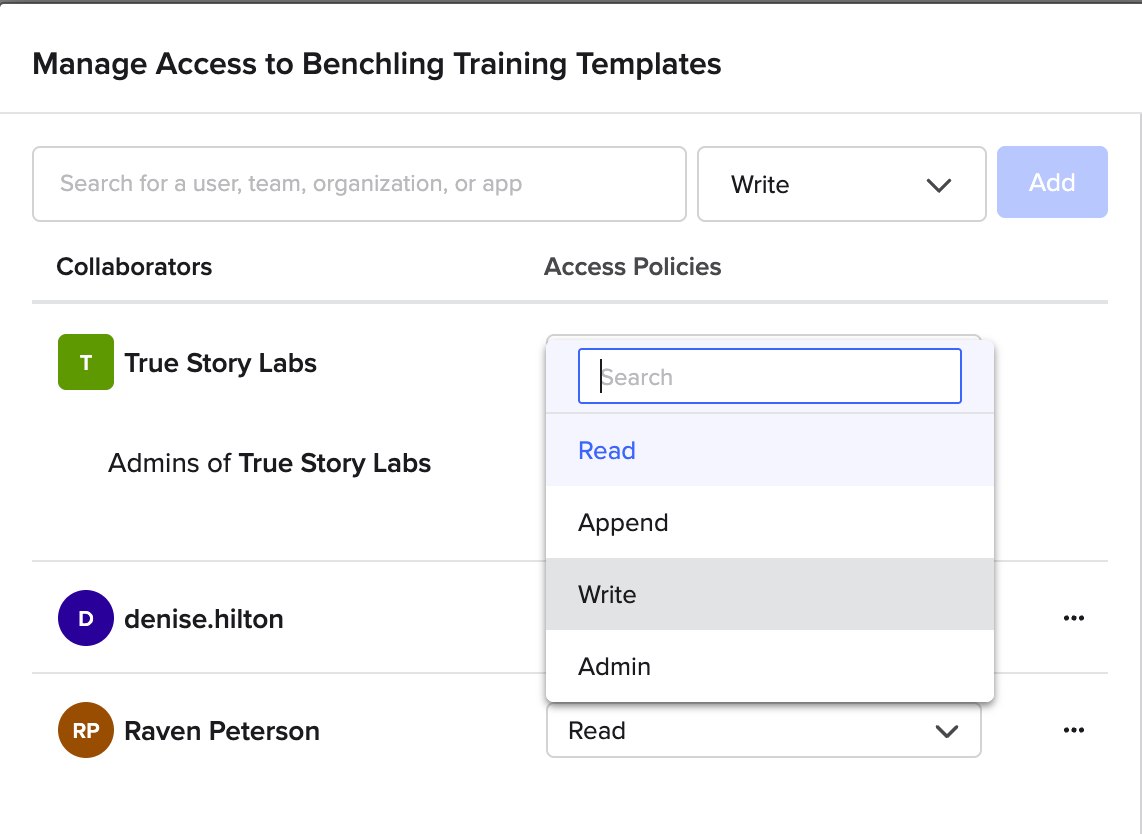The height and width of the screenshot is (834, 1142).
Task: Expand the Write permission dropdown beside Add
Action: pyautogui.click(x=841, y=184)
